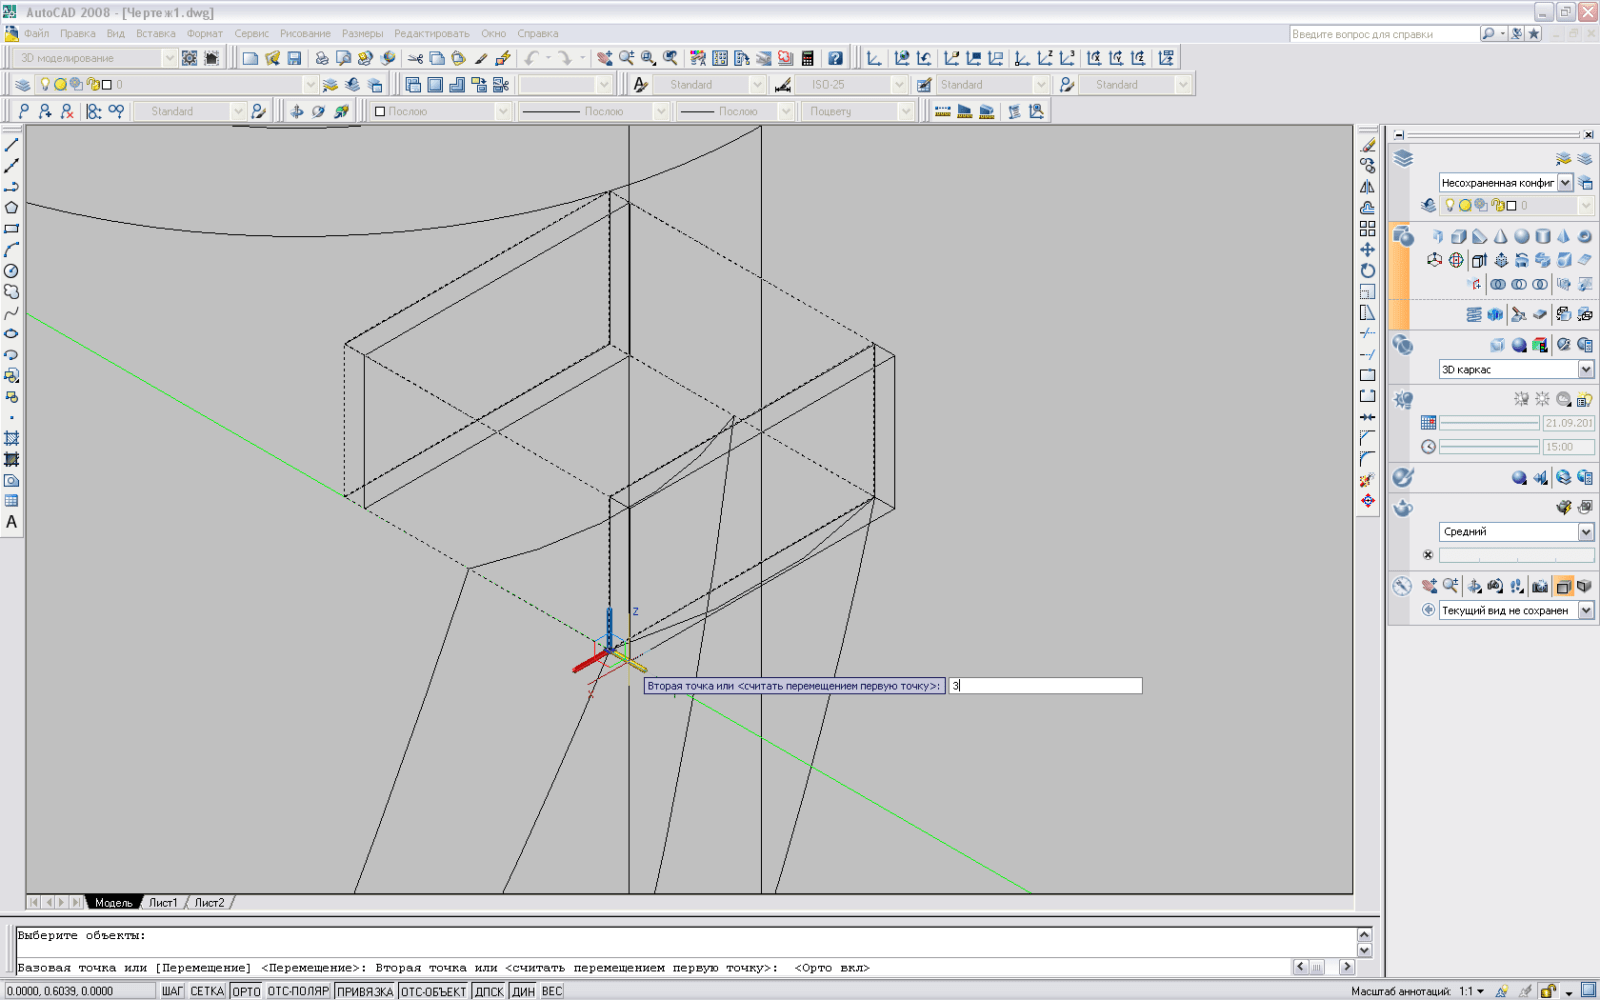1600x1000 pixels.
Task: Toggle ПРИВЯЗКА object snap
Action: 364,991
